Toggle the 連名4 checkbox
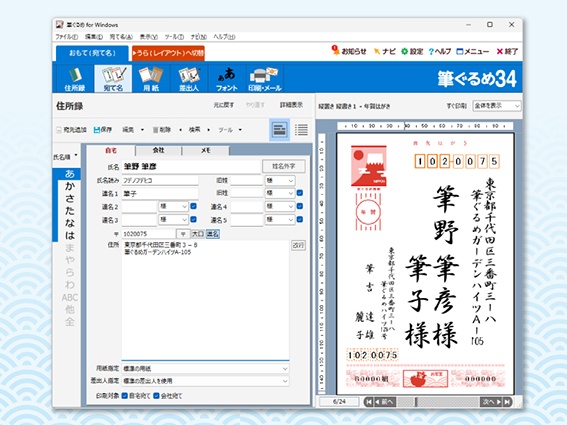Image resolution: width=567 pixels, height=425 pixels. tap(300, 206)
